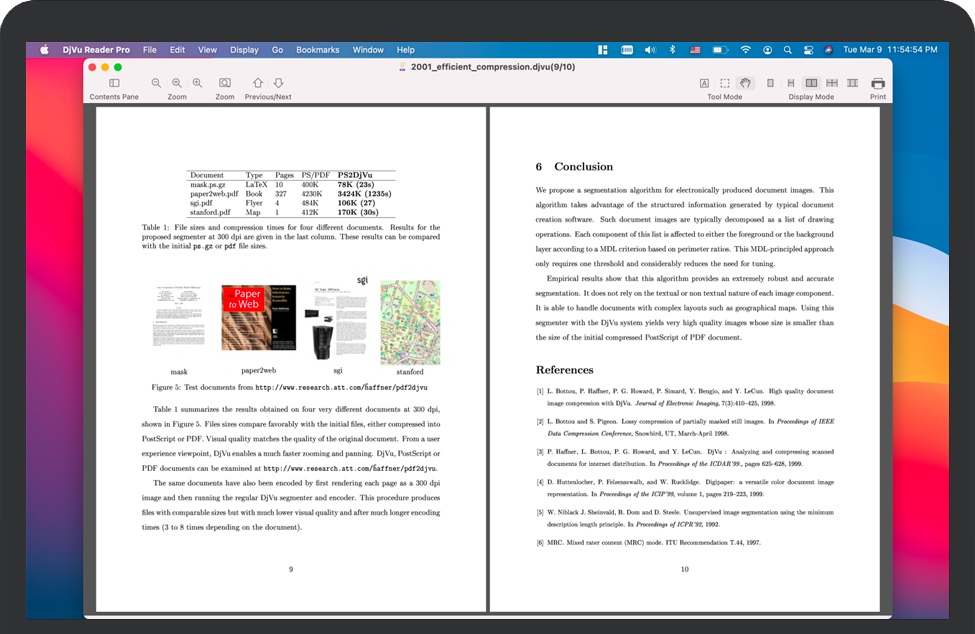Toggle the Contents Pane sidebar
Viewport: 975px width, 634px height.
click(x=114, y=83)
